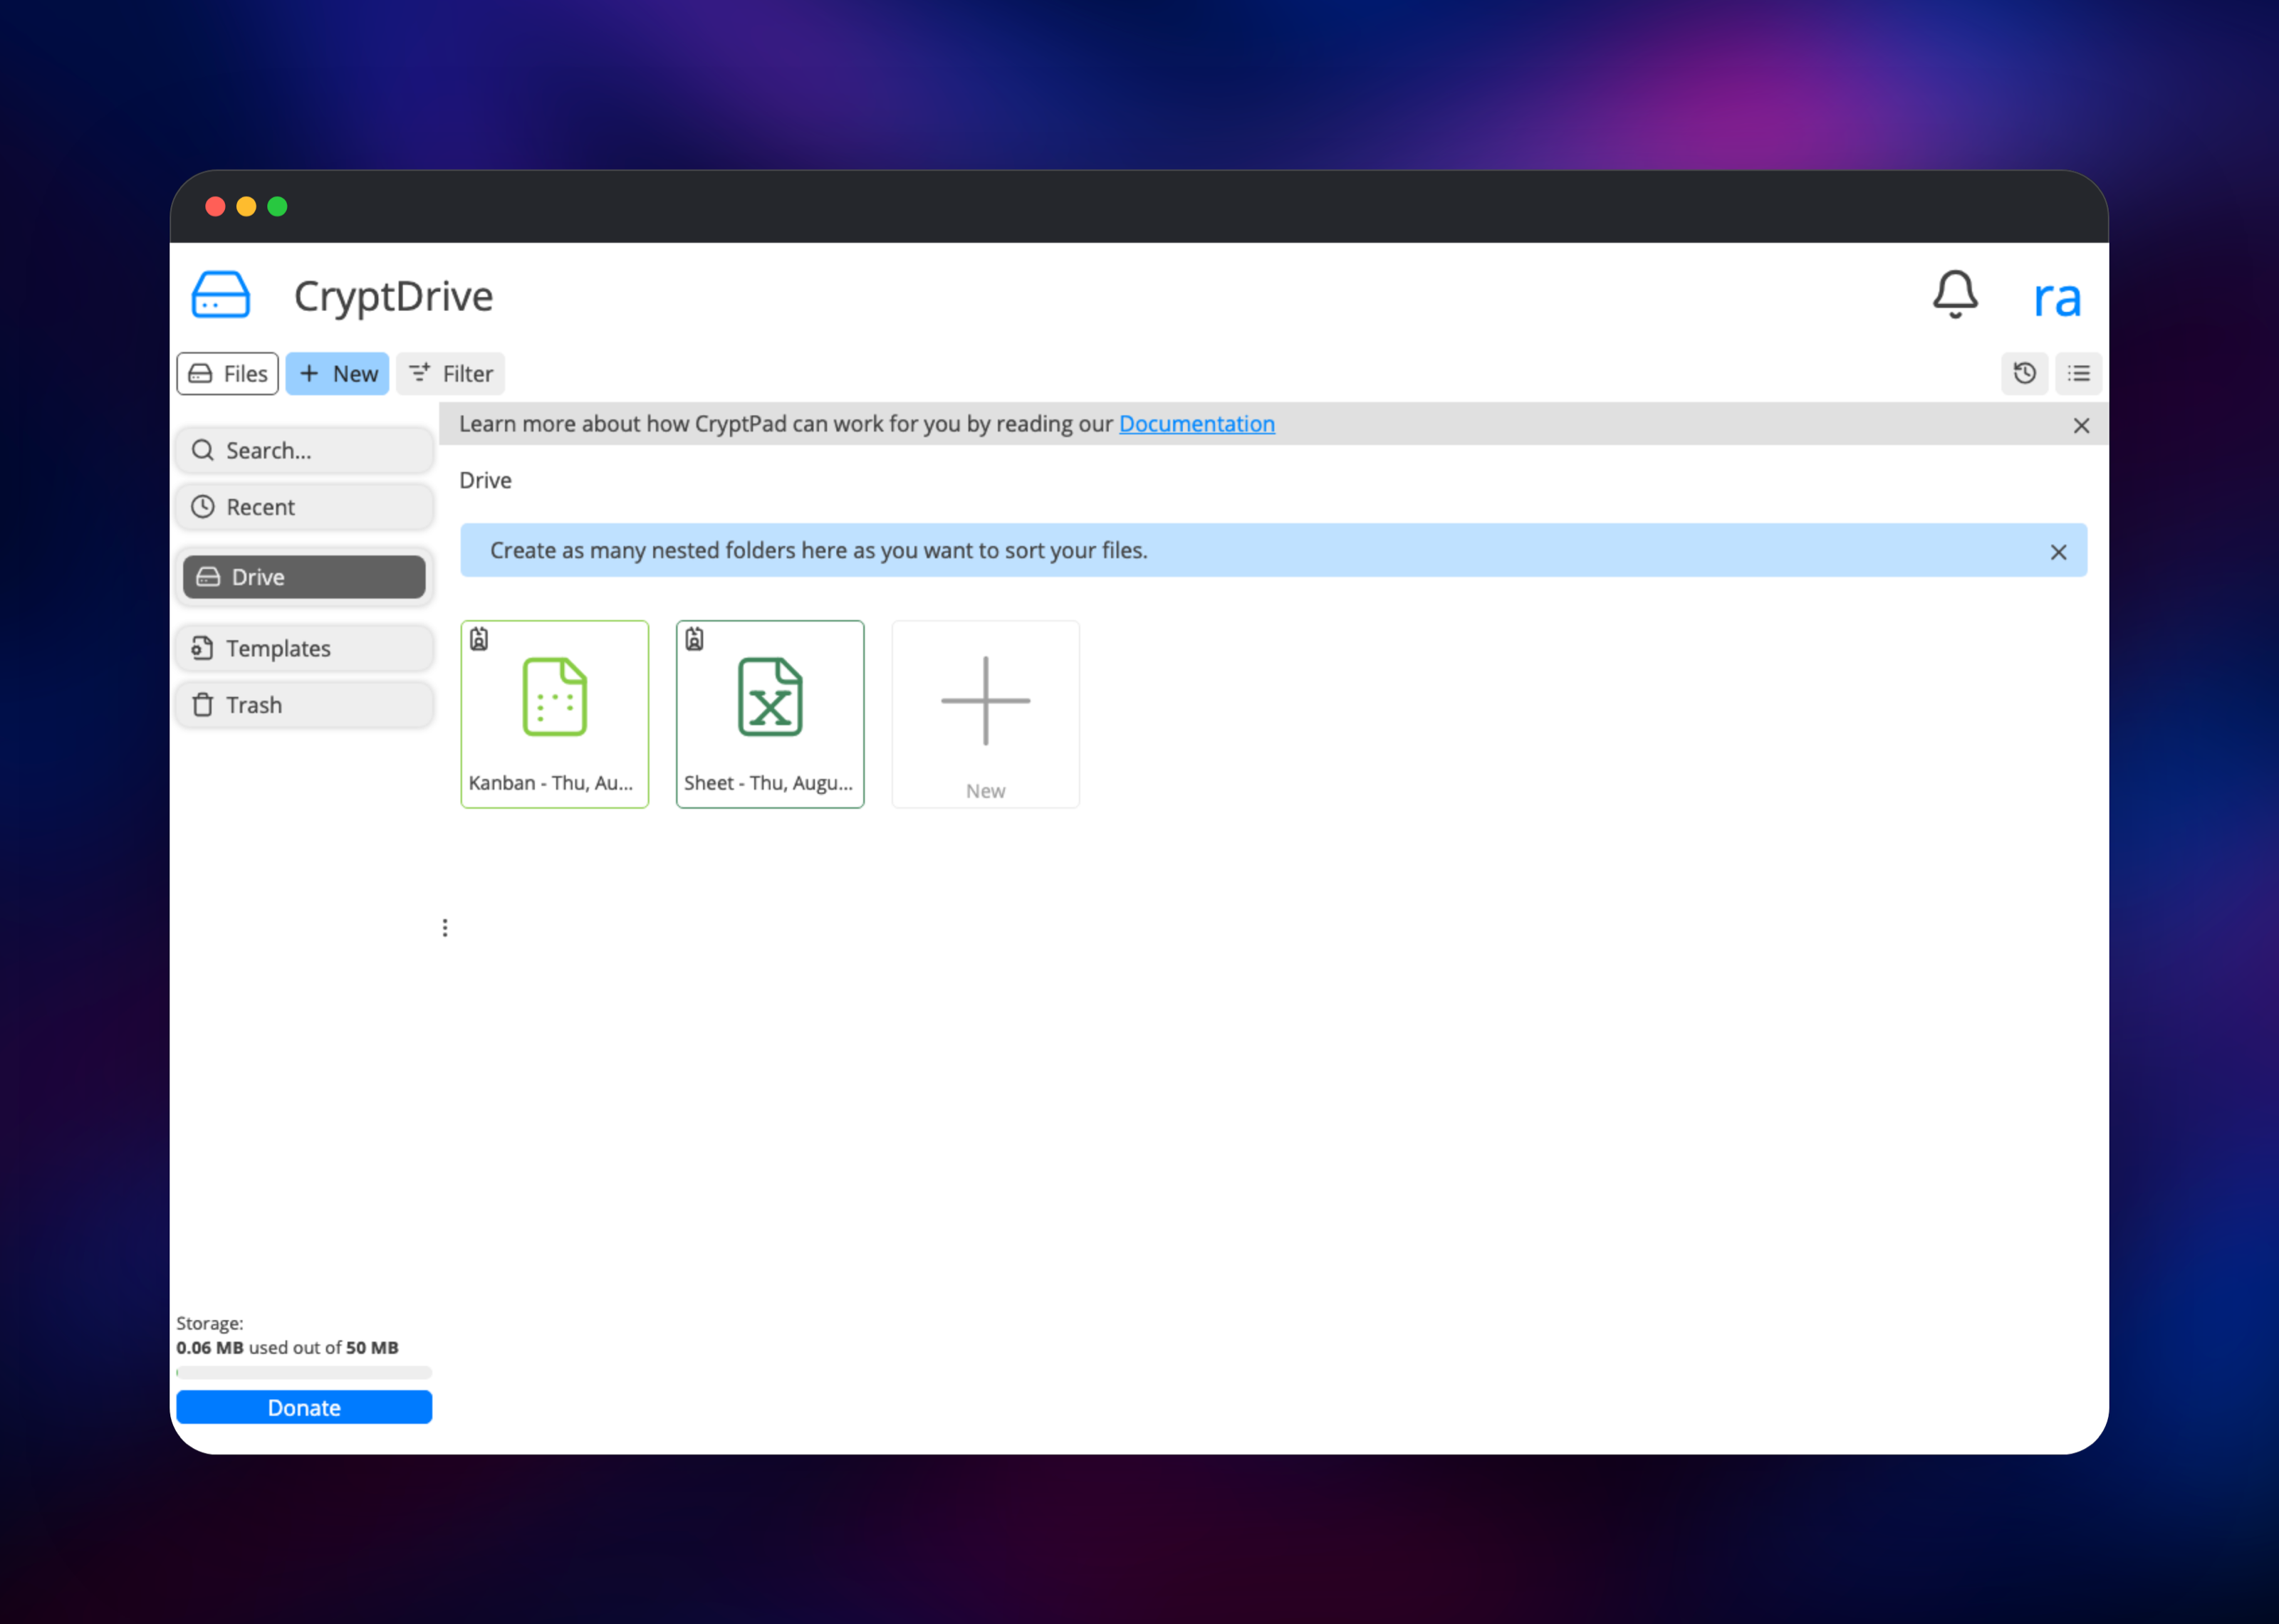Click the owner badge on Kanban tile

click(479, 639)
